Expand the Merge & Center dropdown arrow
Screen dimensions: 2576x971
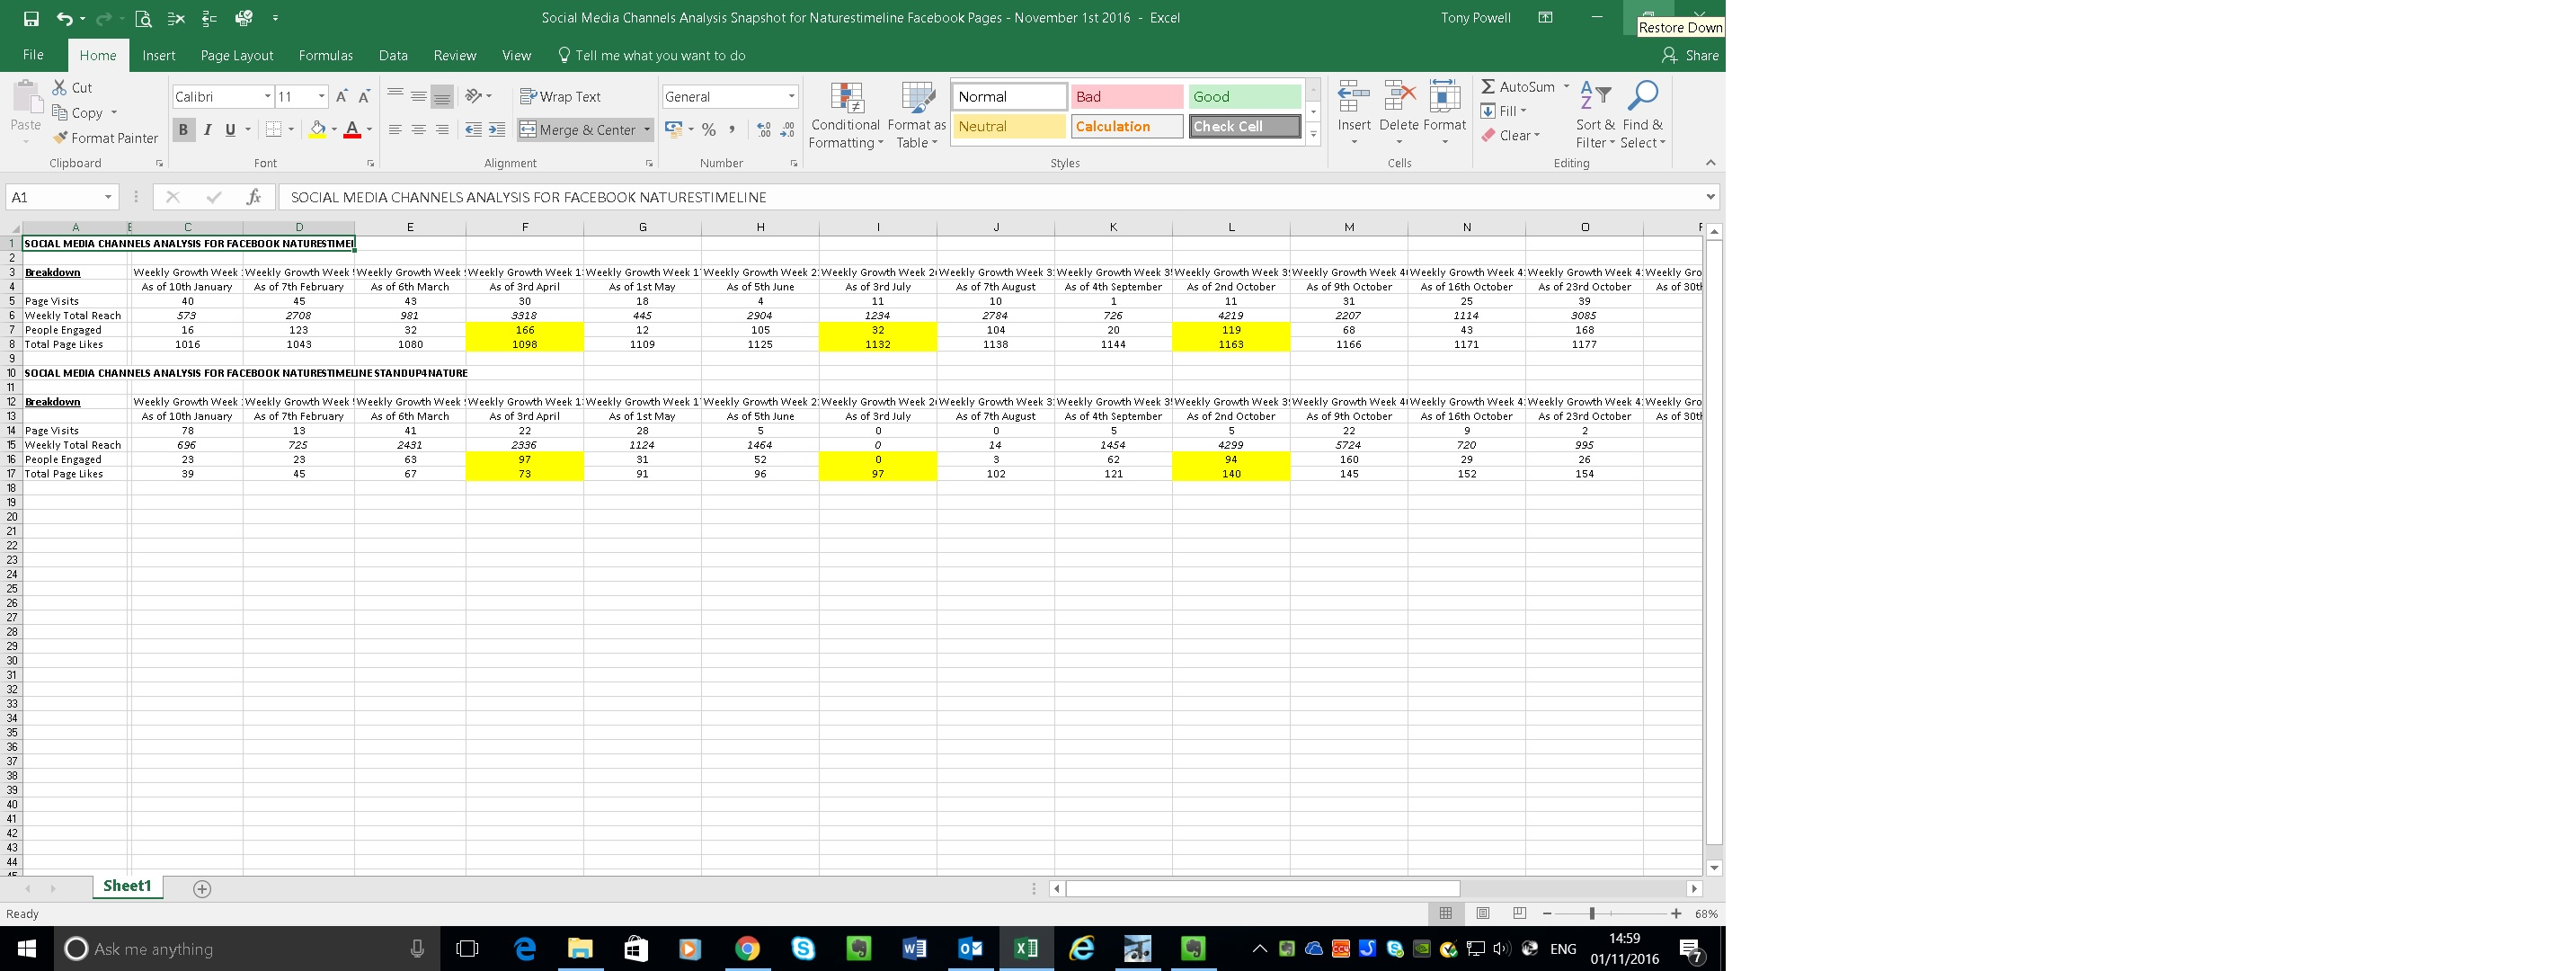coord(647,130)
